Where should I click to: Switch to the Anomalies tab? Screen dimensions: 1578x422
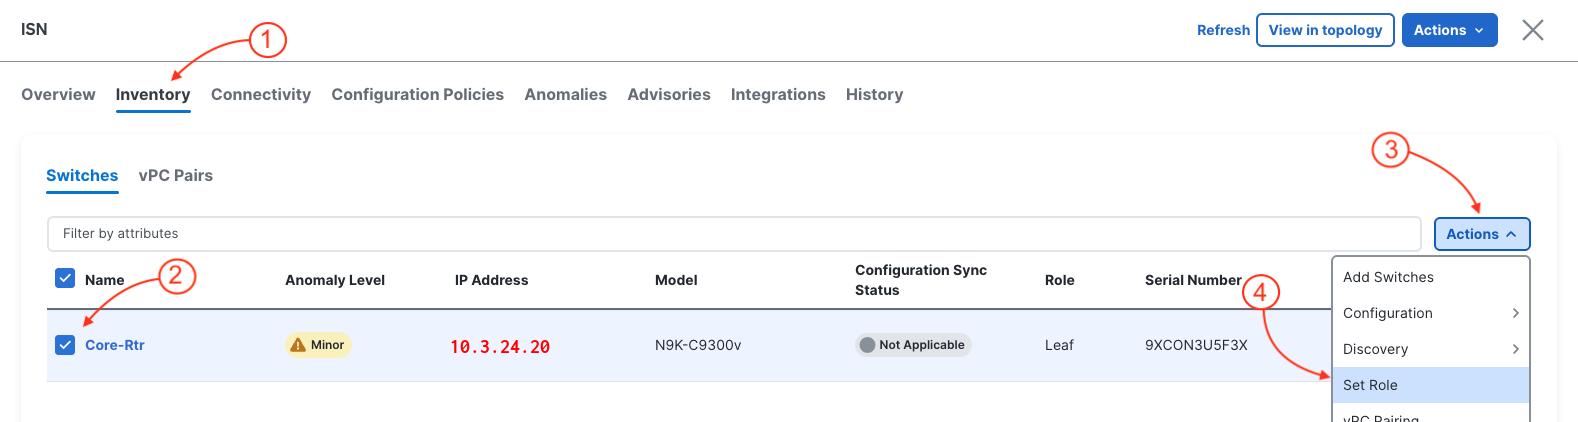point(565,94)
